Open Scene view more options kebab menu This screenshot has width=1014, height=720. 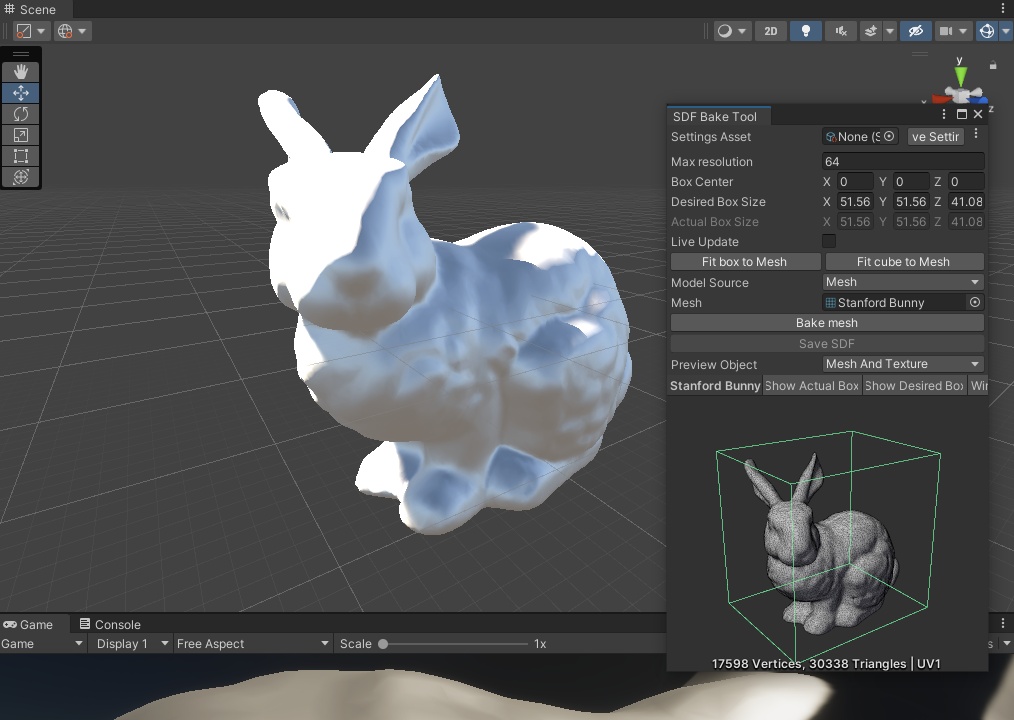1003,8
